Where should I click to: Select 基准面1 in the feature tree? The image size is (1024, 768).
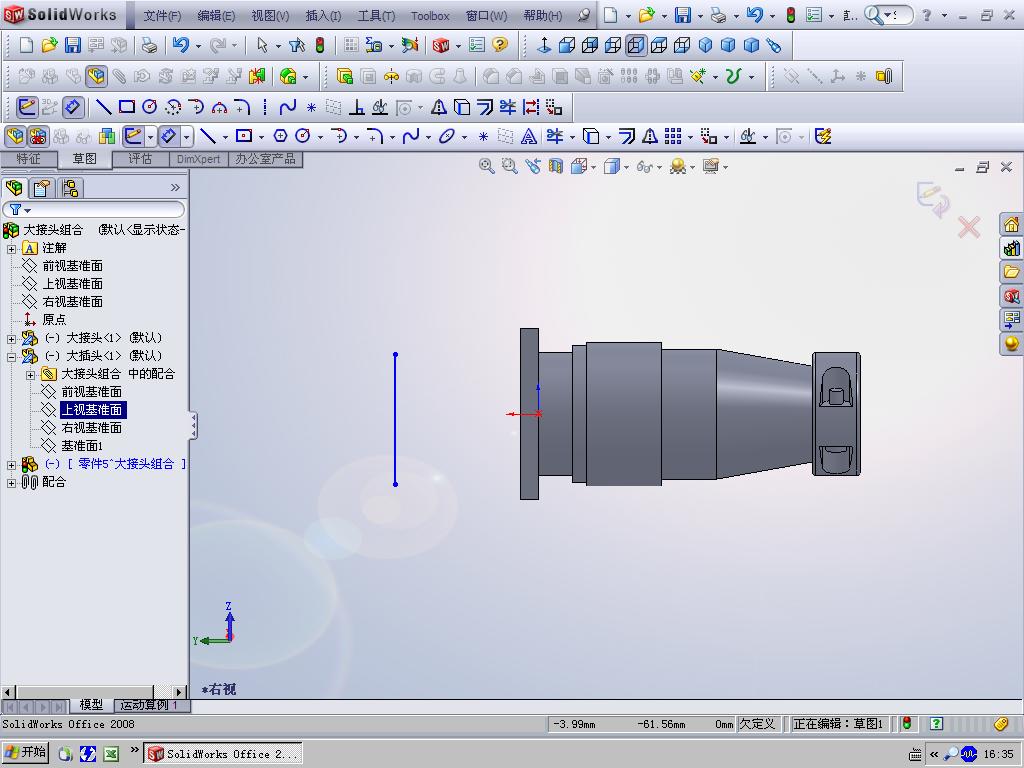[x=82, y=446]
